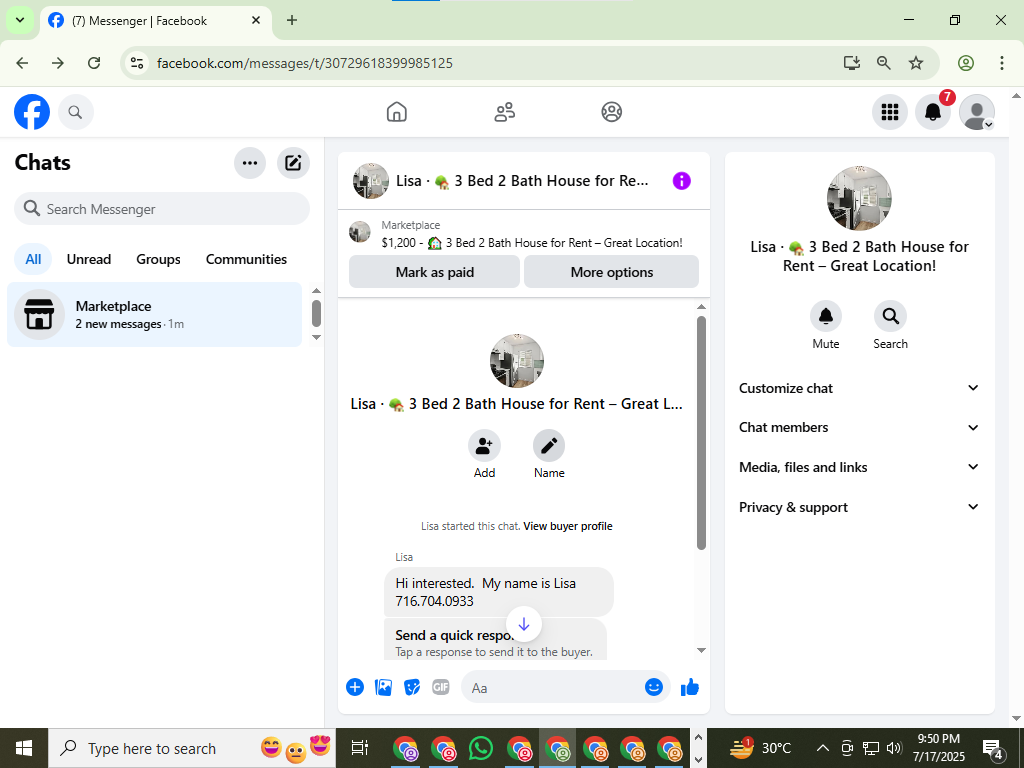The height and width of the screenshot is (768, 1024).
Task: Start a new message with compose icon
Action: click(293, 163)
